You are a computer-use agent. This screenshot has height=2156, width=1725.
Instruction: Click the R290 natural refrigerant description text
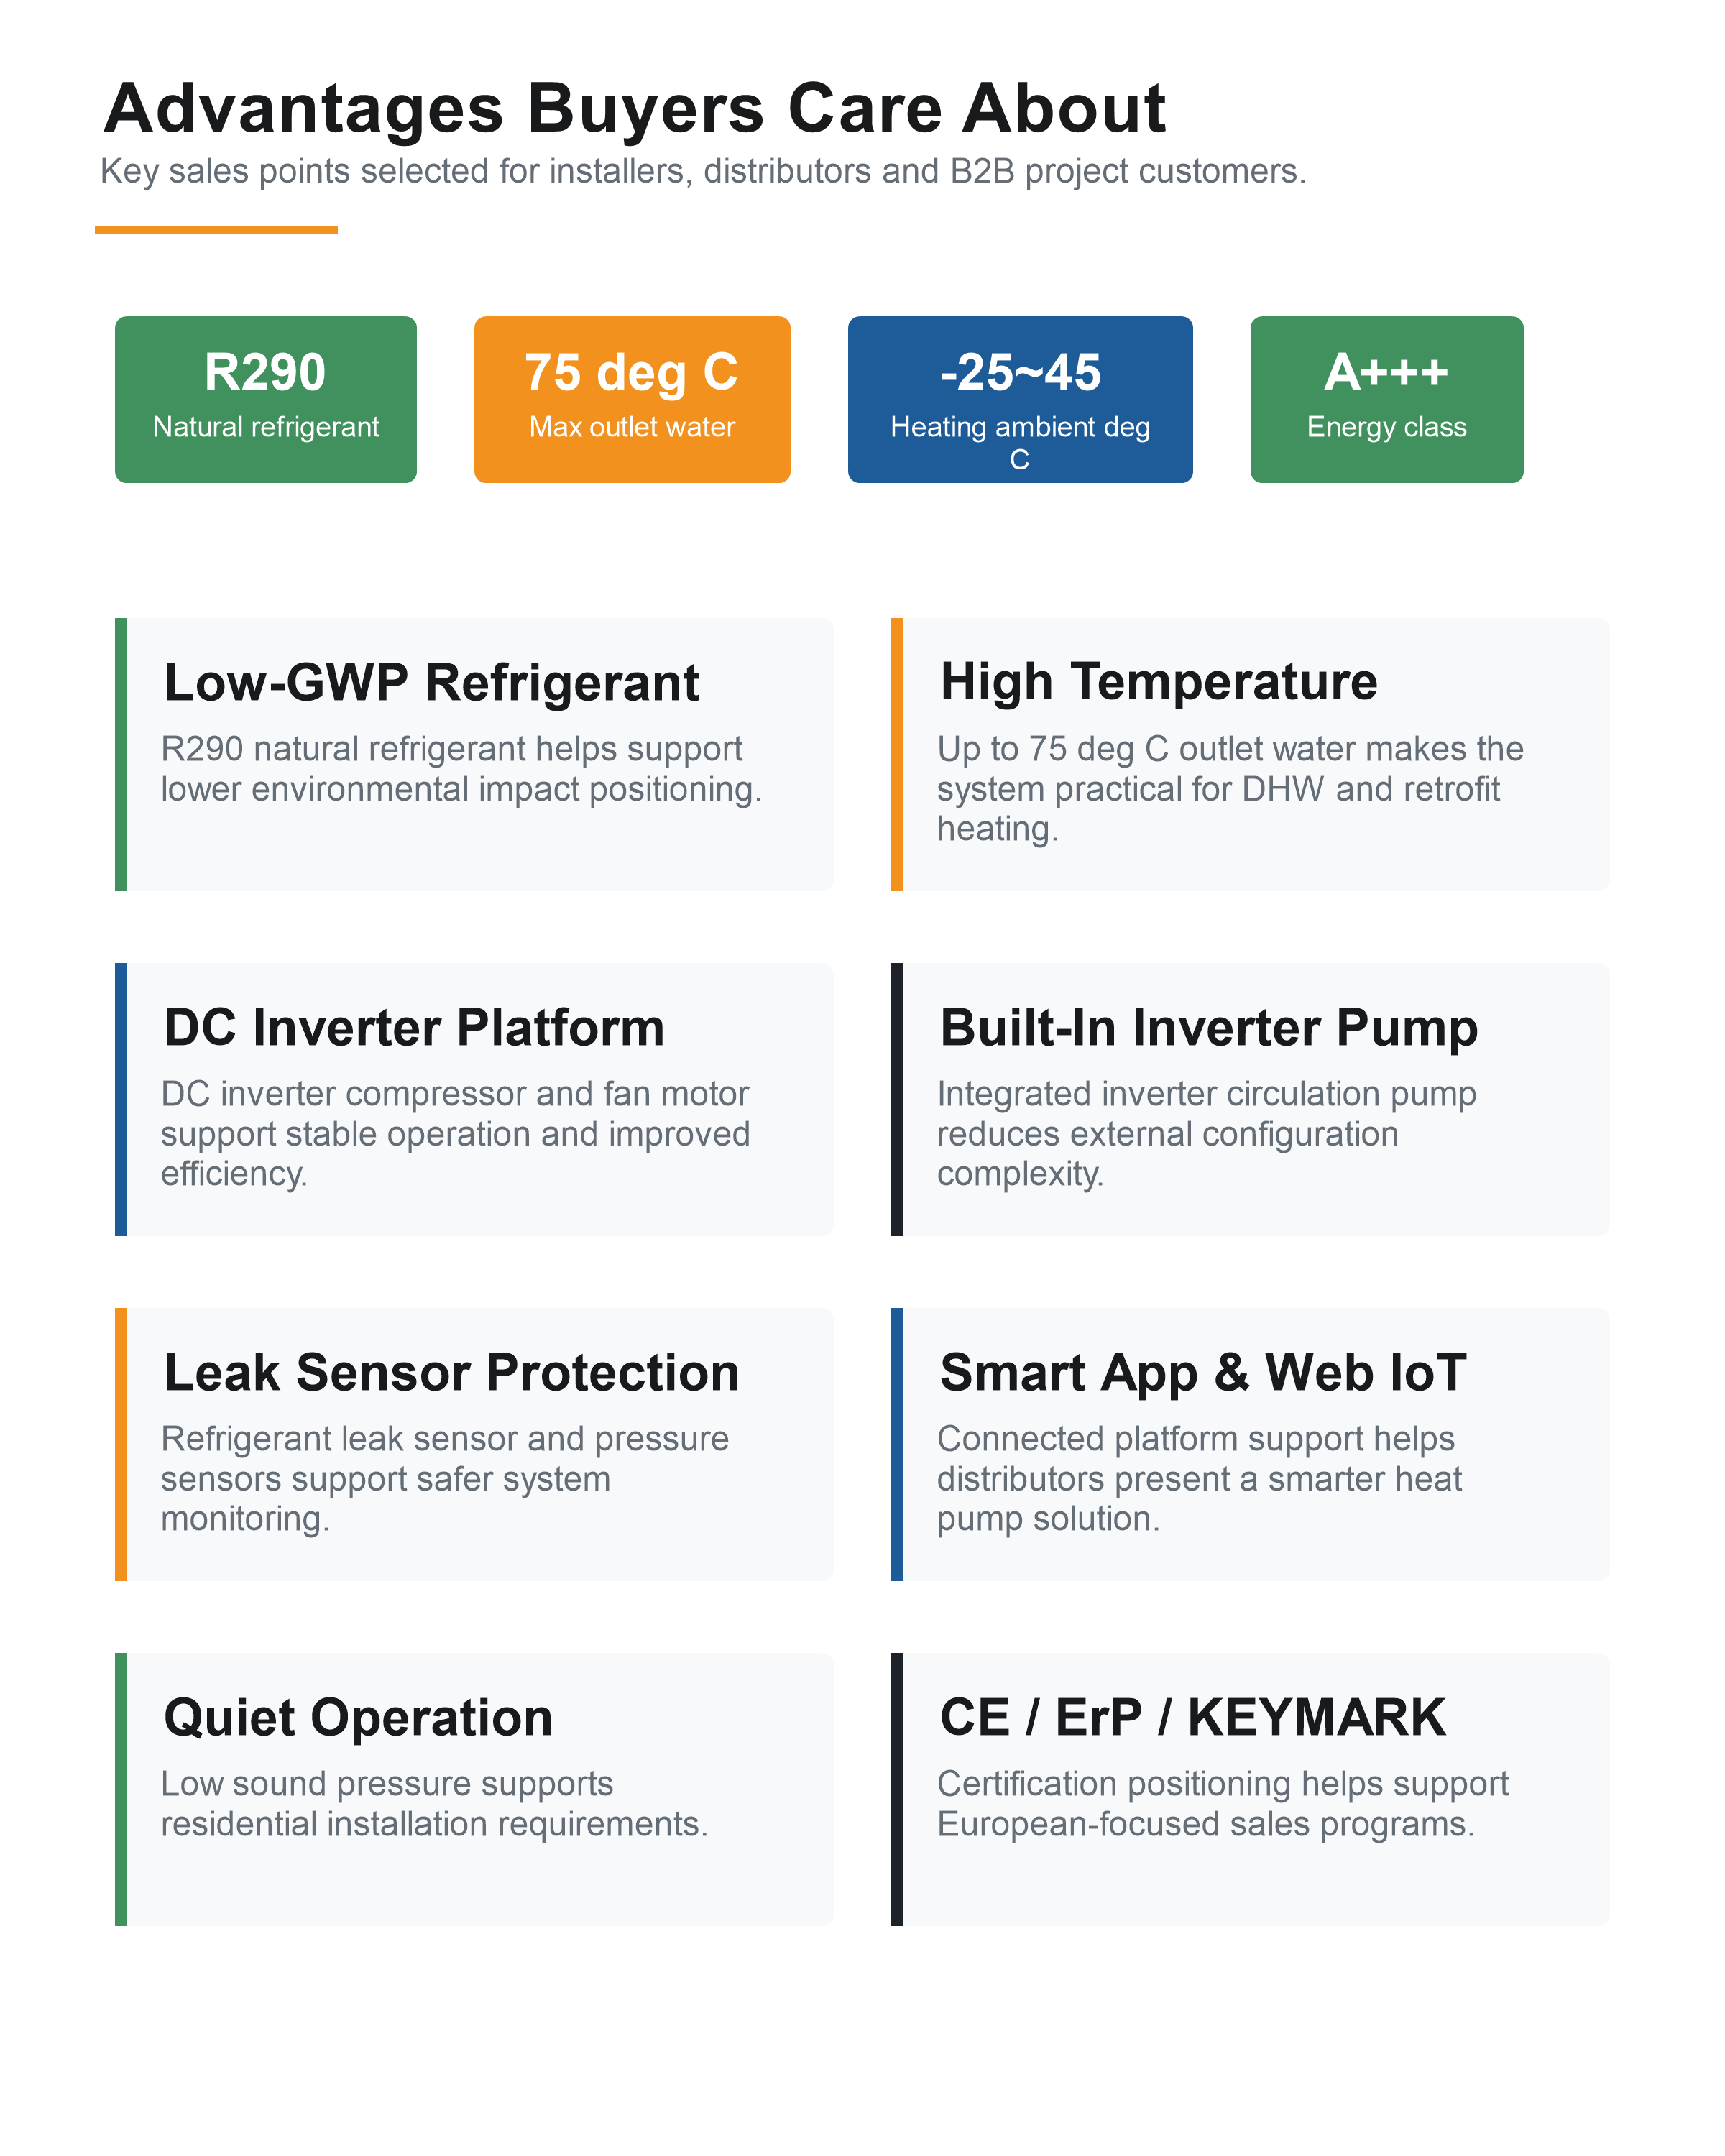[461, 769]
